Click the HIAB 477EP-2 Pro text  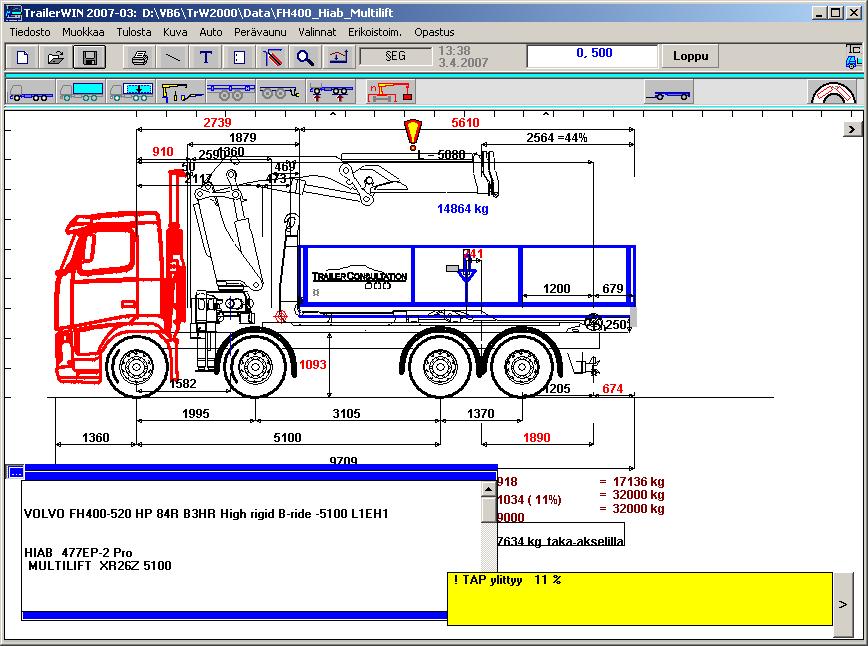[x=78, y=552]
